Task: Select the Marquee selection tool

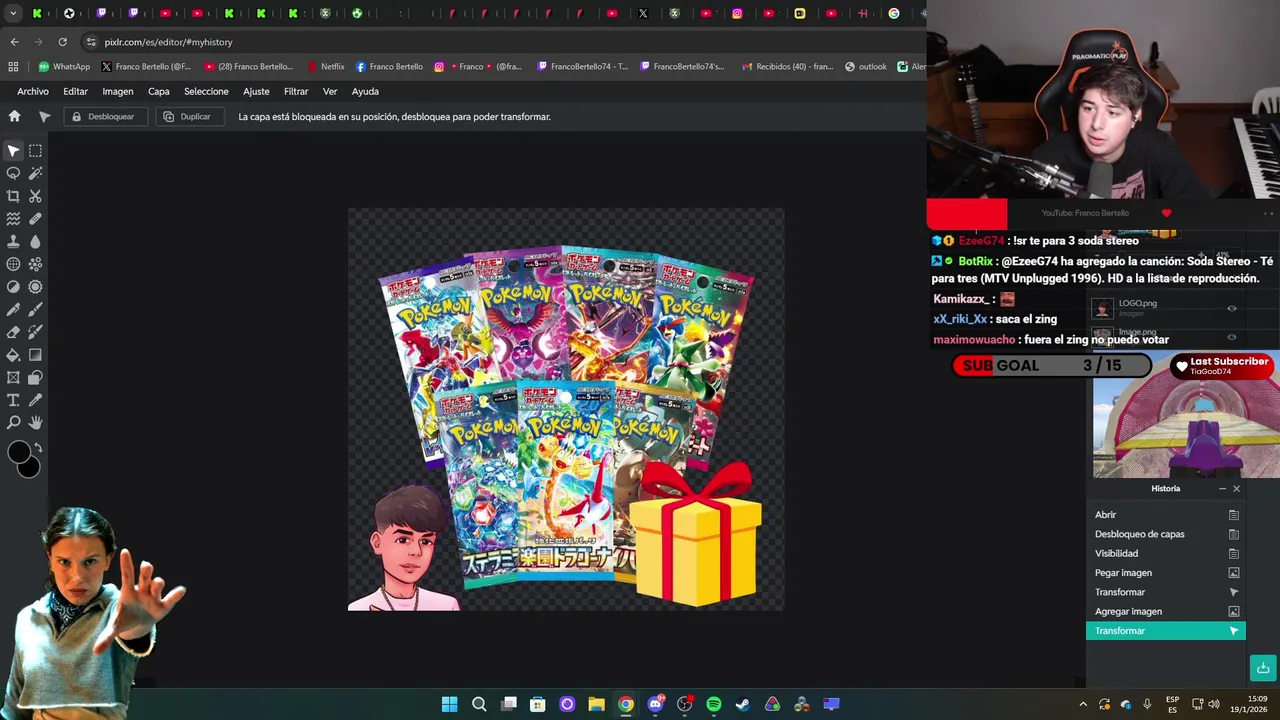Action: tap(35, 151)
